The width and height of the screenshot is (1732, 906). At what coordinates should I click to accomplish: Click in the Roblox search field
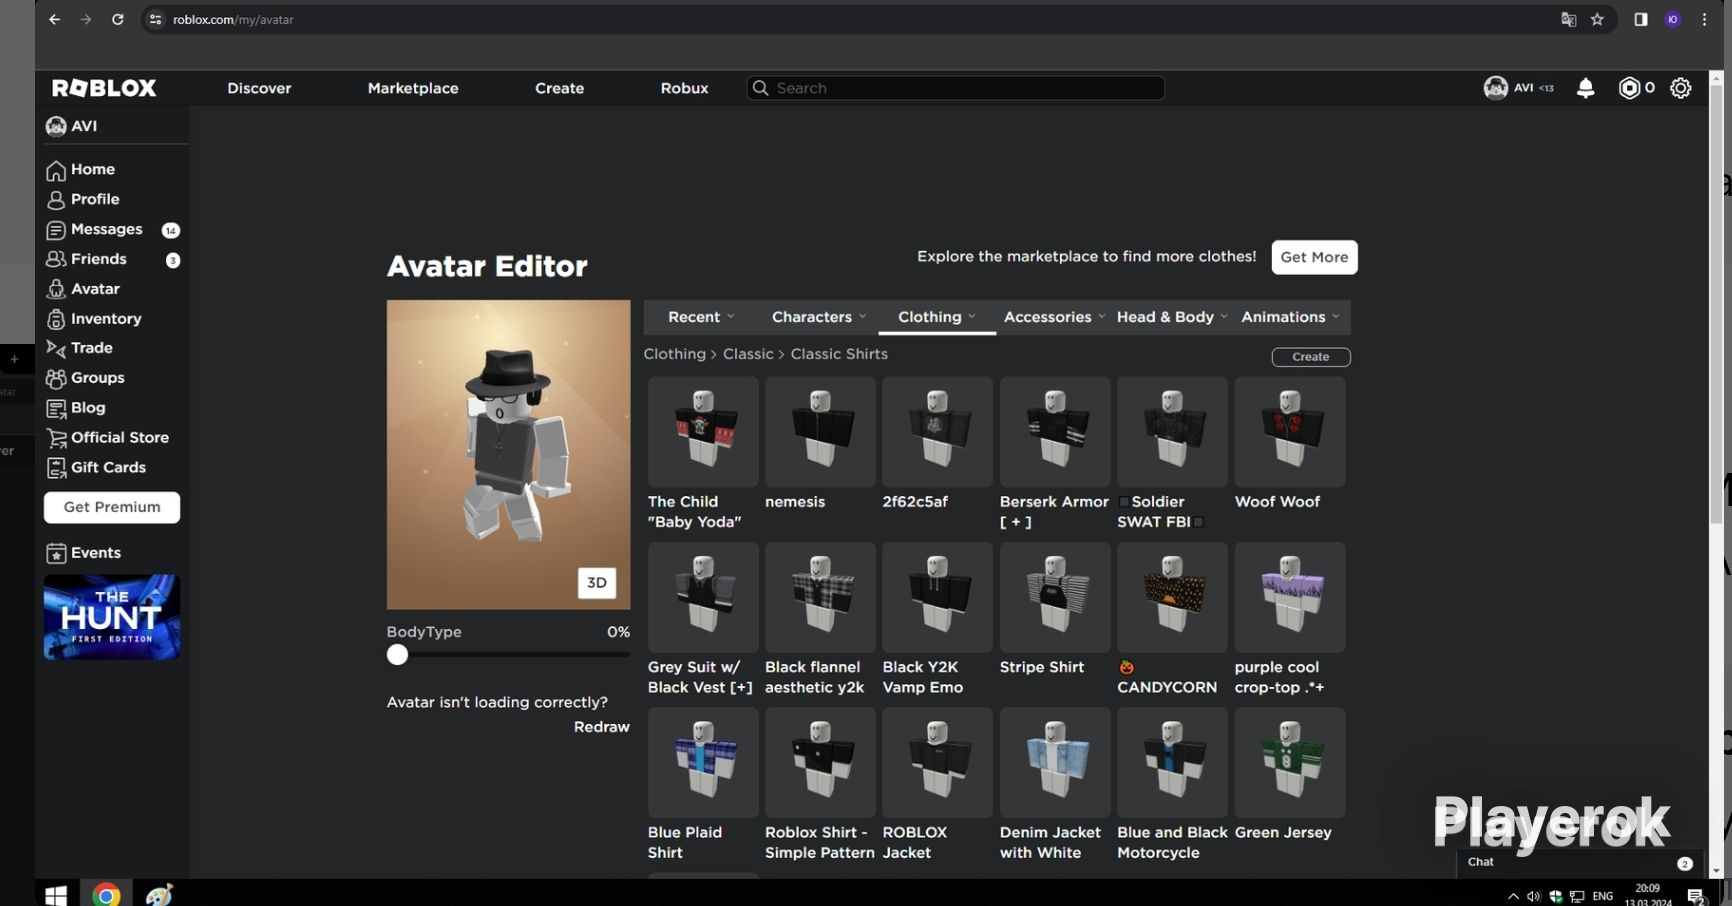[955, 88]
